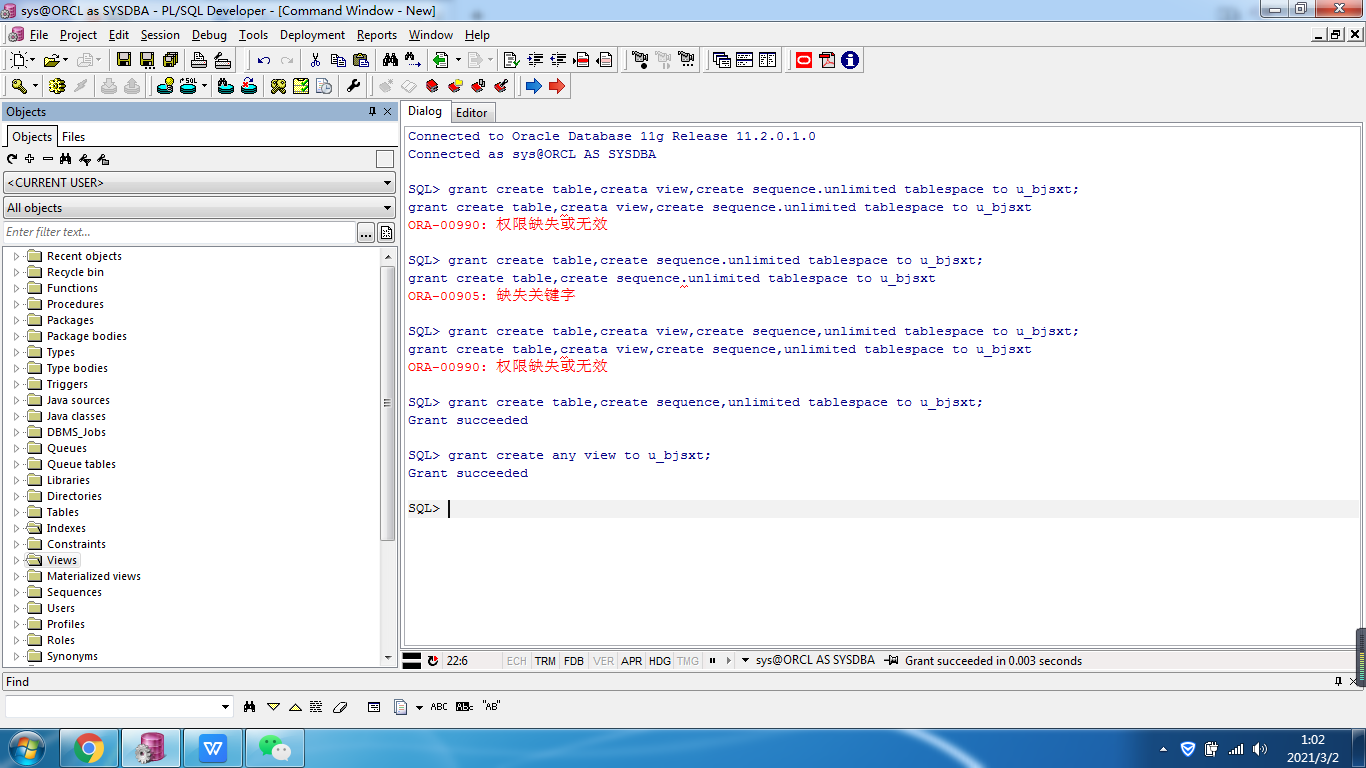Switch to the Files tab
The image size is (1366, 768).
[73, 137]
